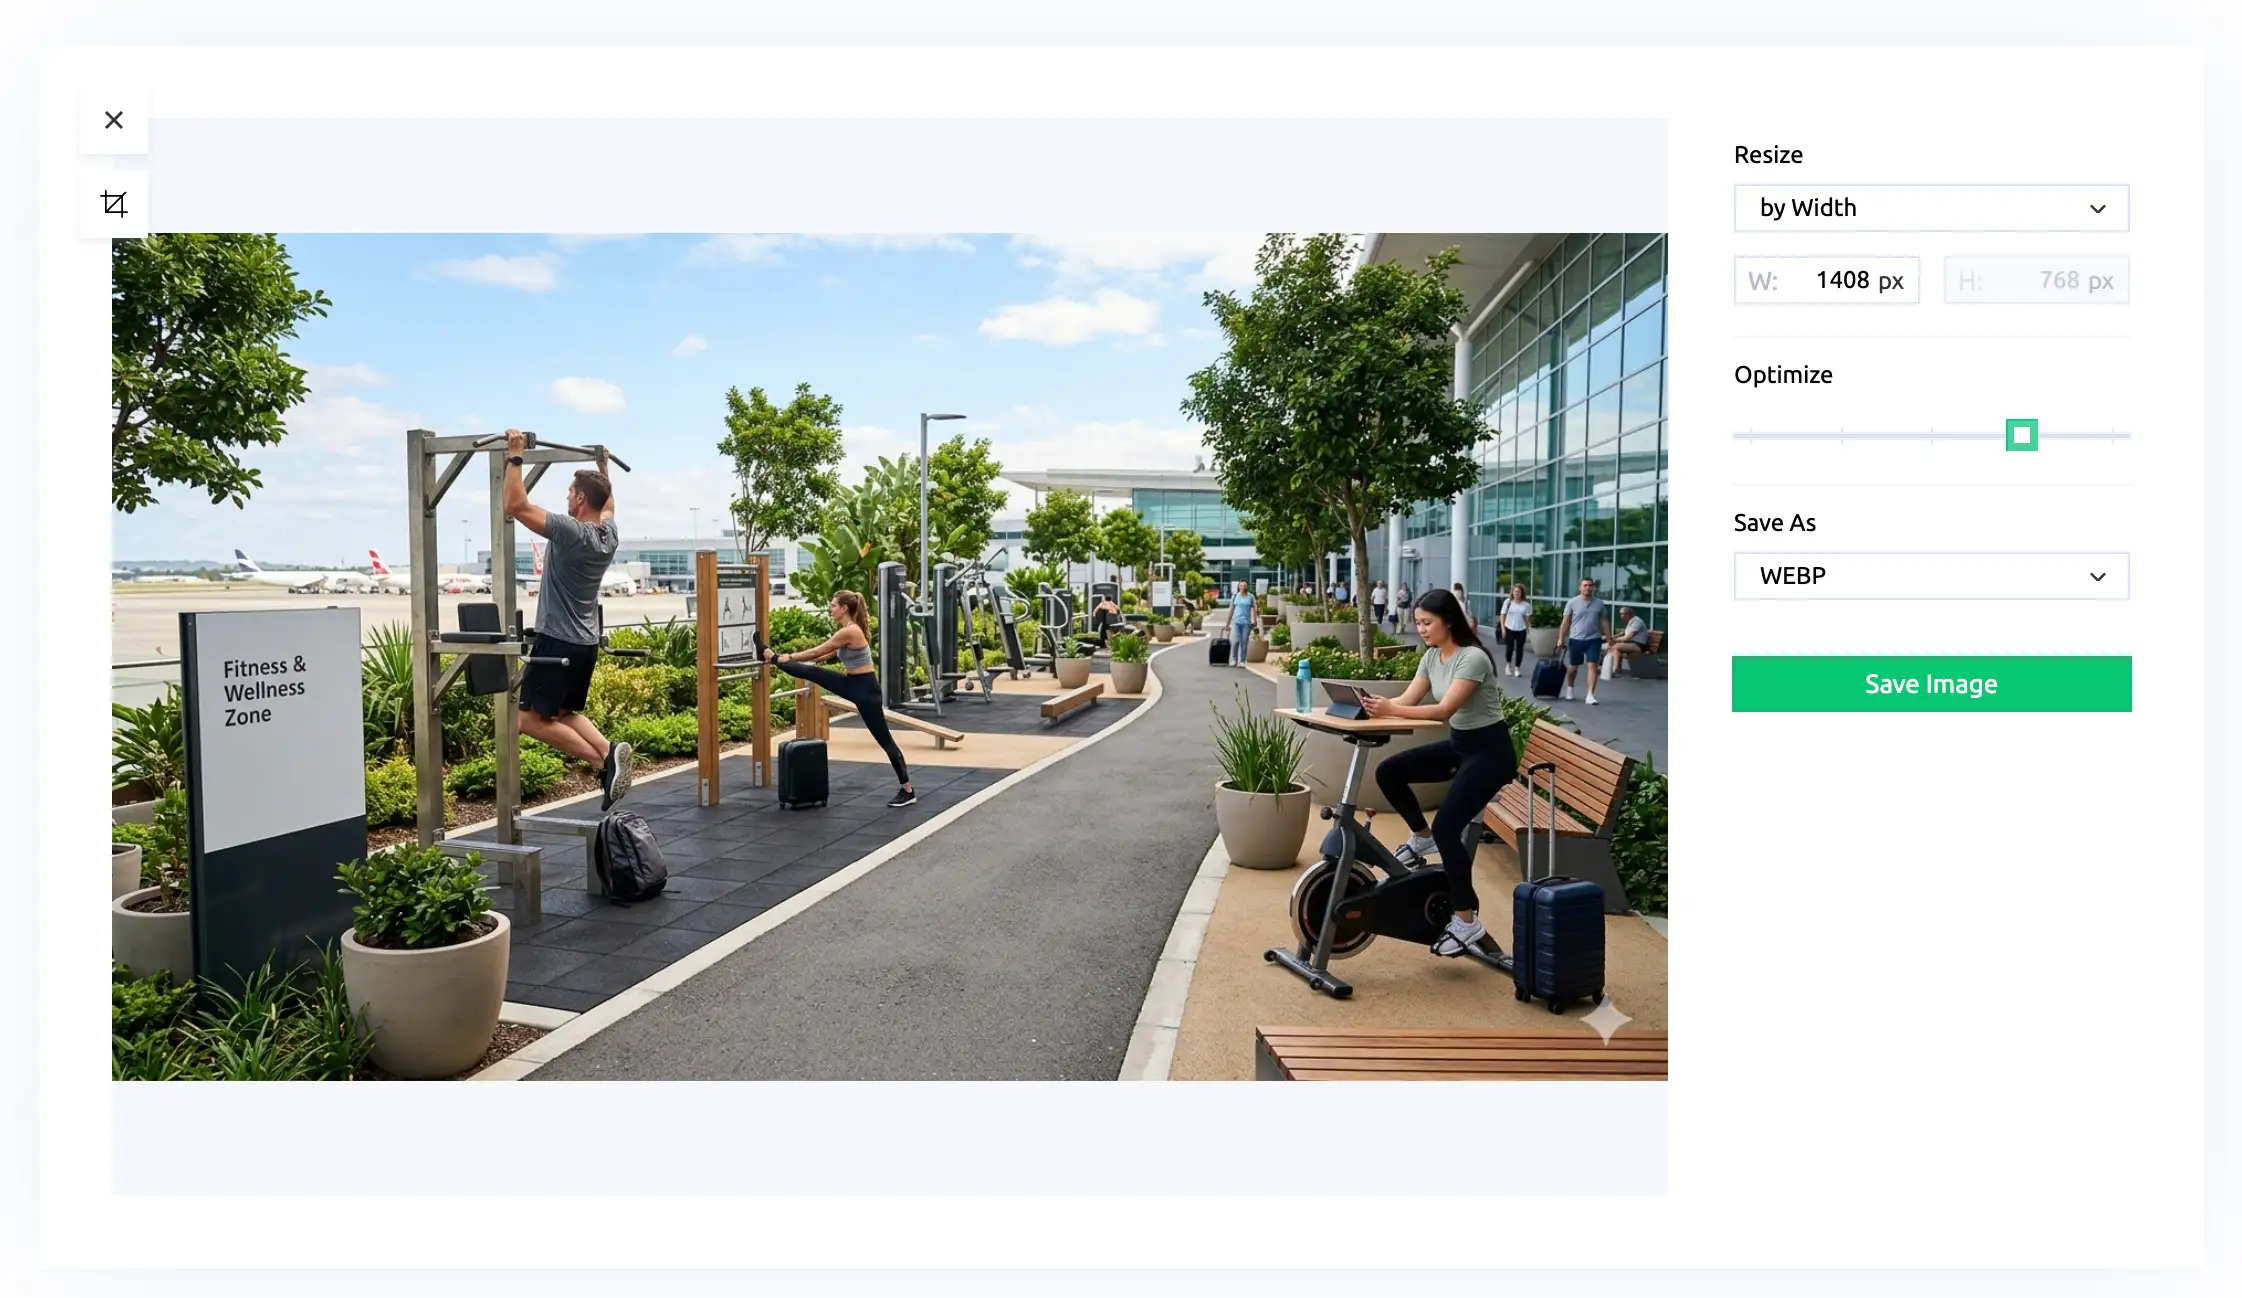The width and height of the screenshot is (2242, 1298).
Task: Set Optimize slider to its leftmost tick
Action: tap(1751, 435)
